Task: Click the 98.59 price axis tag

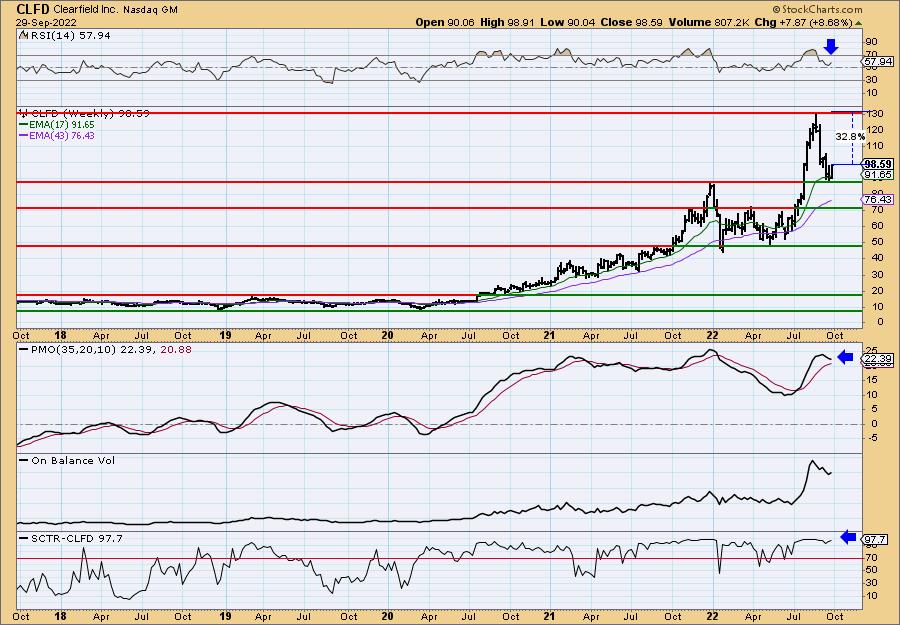Action: pos(878,164)
